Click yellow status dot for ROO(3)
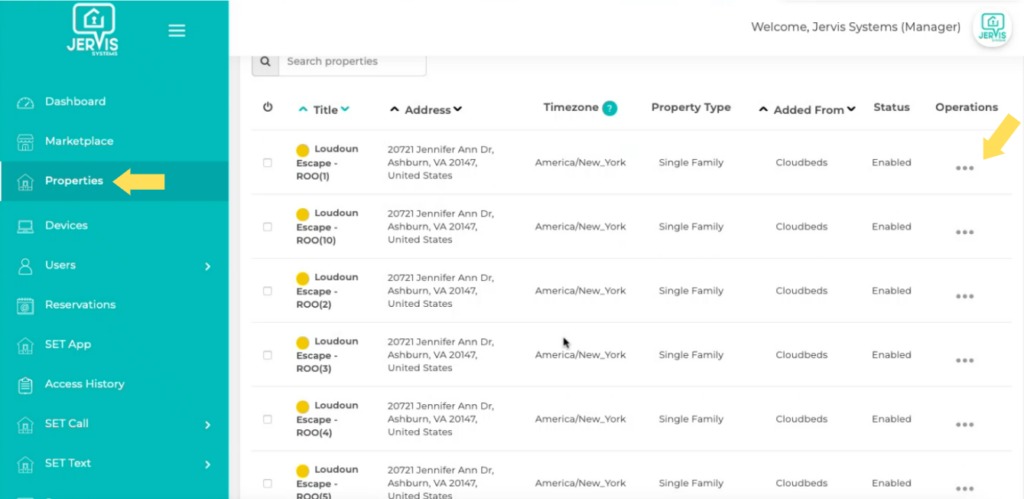The width and height of the screenshot is (1024, 499). tap(302, 343)
